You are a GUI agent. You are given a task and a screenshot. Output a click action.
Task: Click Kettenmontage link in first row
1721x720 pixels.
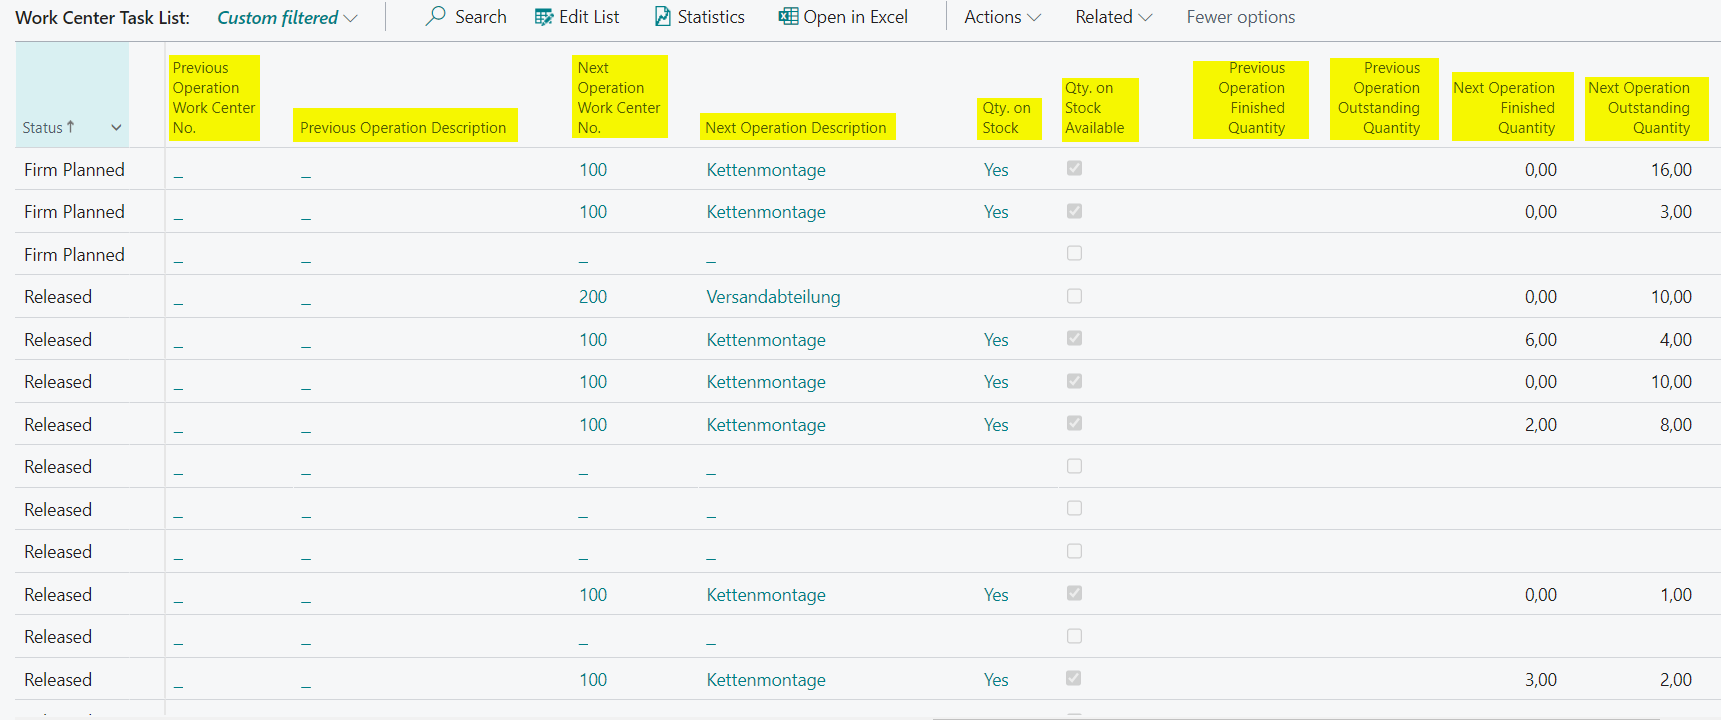765,170
